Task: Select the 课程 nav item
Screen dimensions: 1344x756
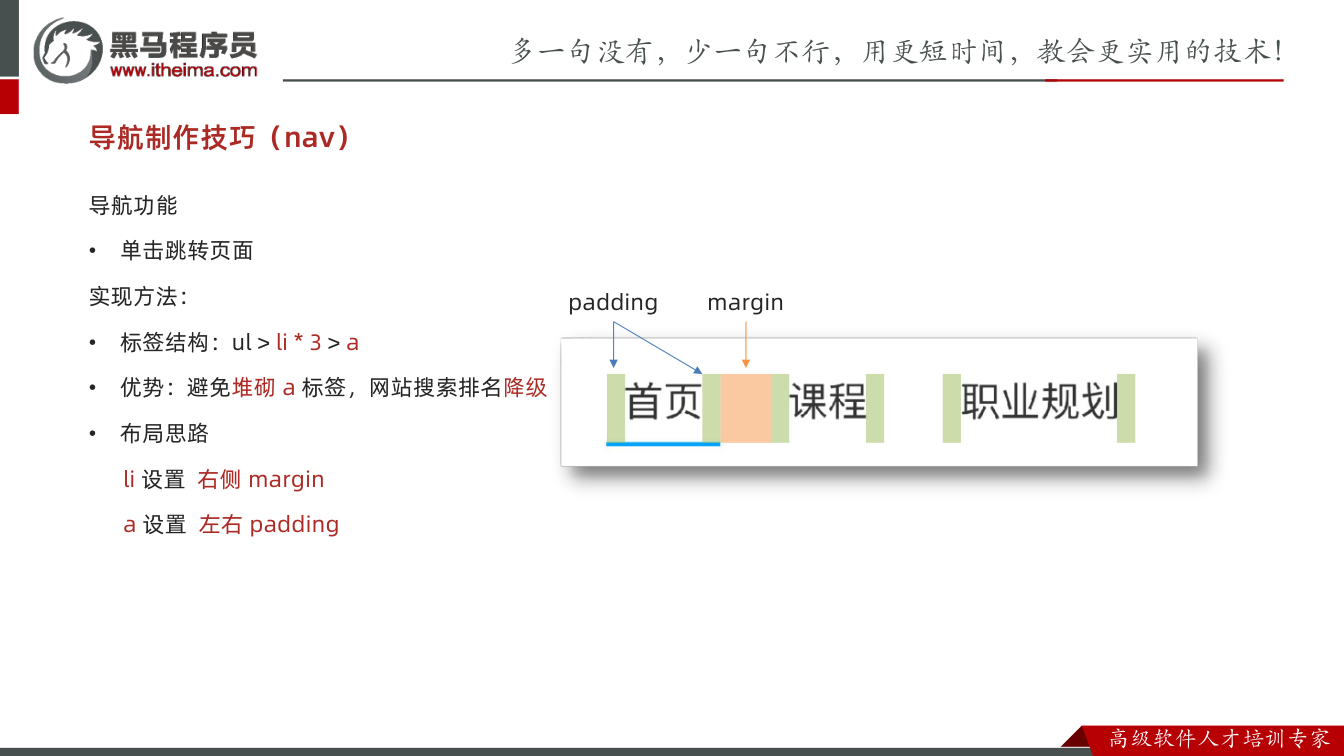Action: click(x=828, y=402)
